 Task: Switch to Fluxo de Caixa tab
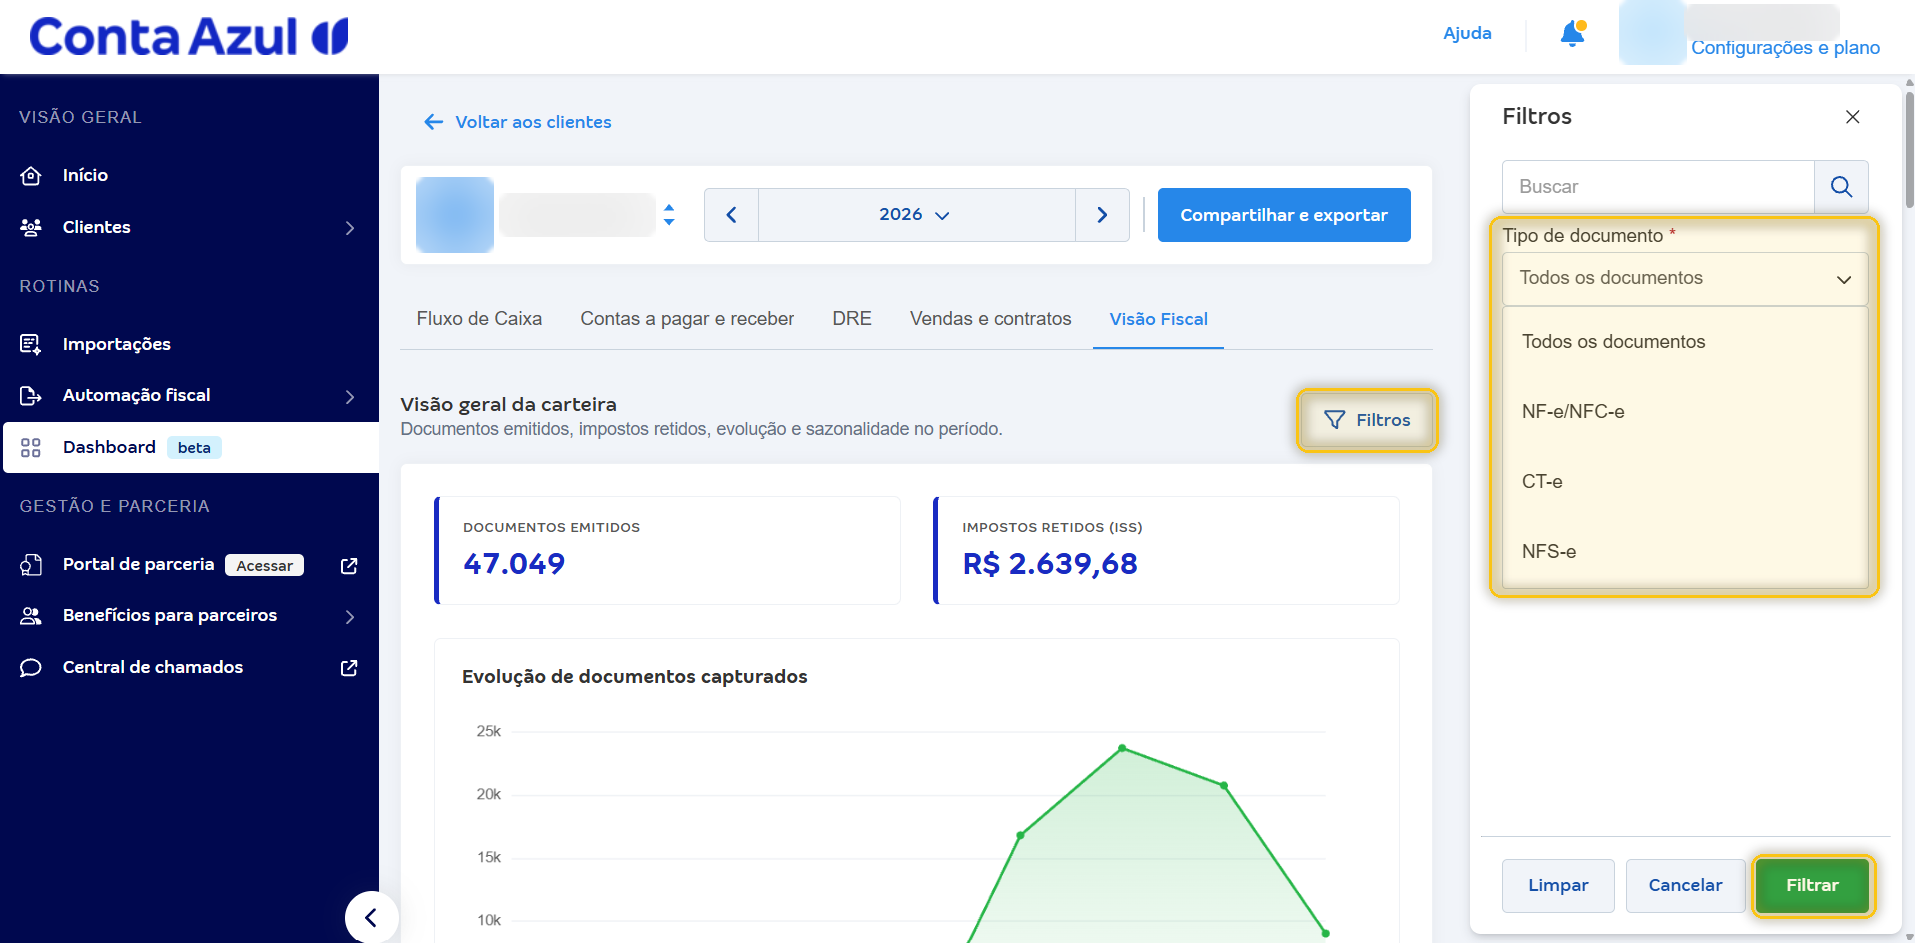pos(479,319)
